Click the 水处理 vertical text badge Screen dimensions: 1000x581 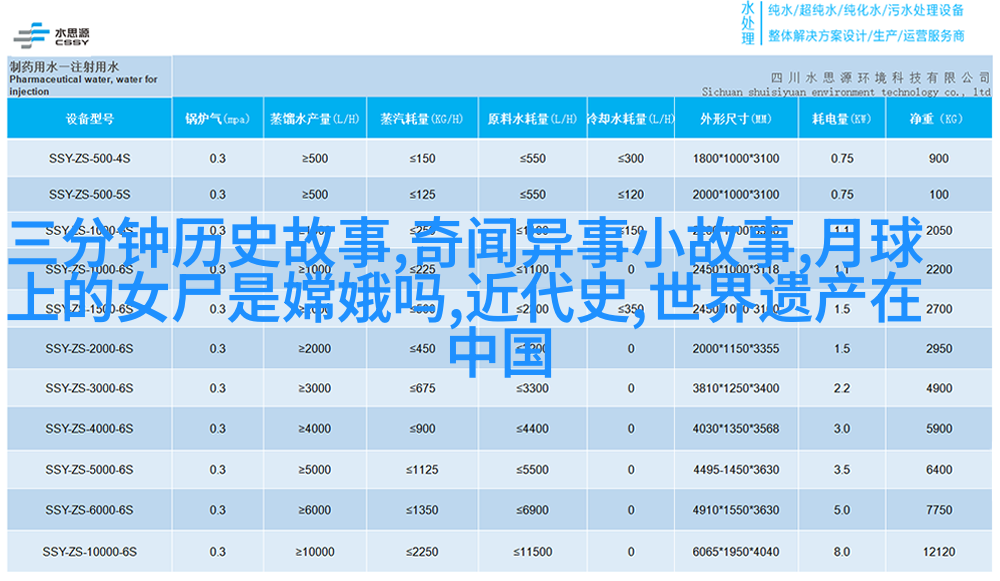pyautogui.click(x=748, y=24)
